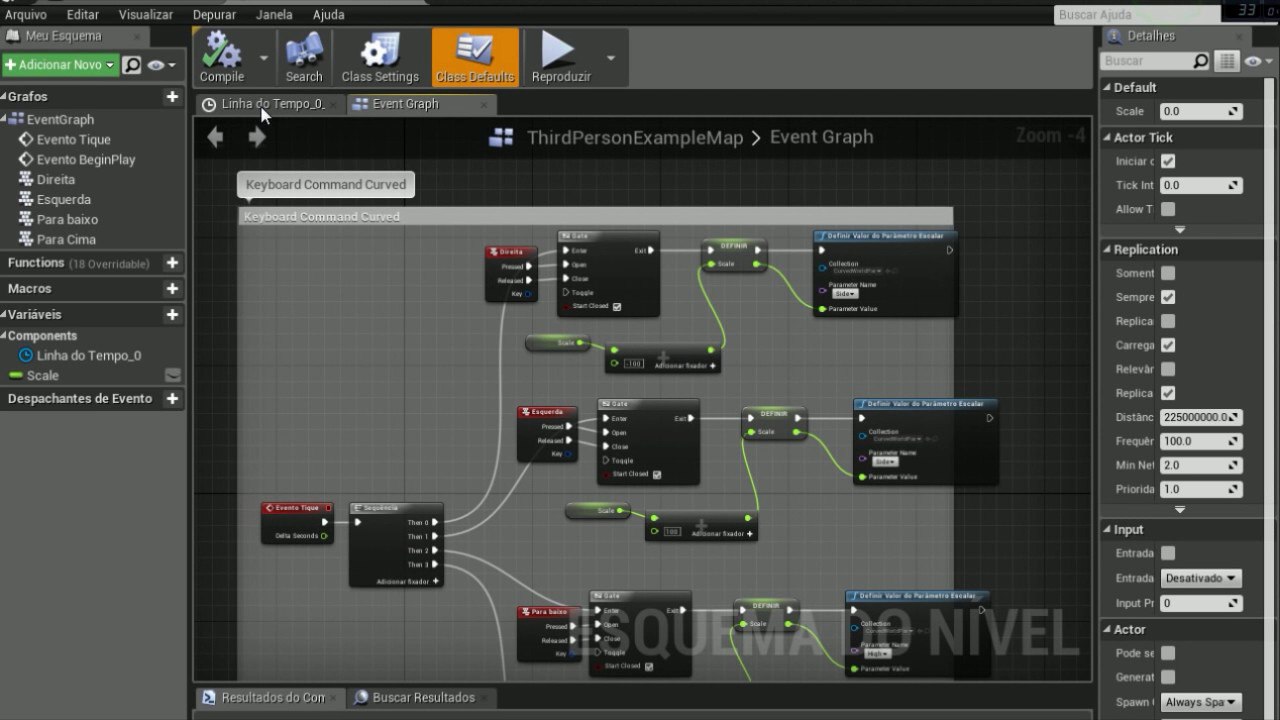Image resolution: width=1280 pixels, height=720 pixels.
Task: Click the magnifier icon in Meu Esquema panel
Action: 132,65
